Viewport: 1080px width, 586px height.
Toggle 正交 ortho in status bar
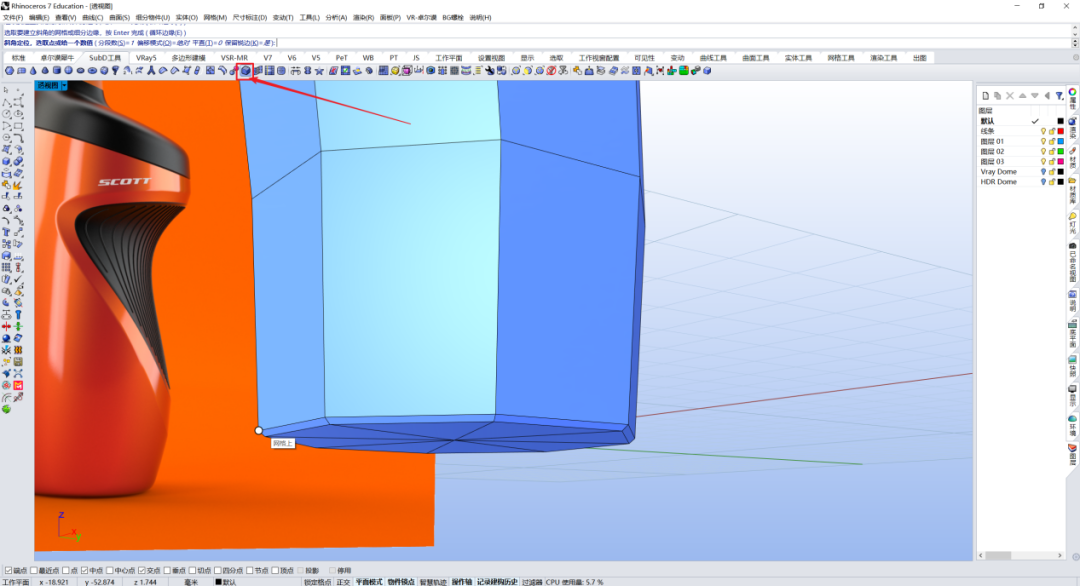[x=343, y=582]
